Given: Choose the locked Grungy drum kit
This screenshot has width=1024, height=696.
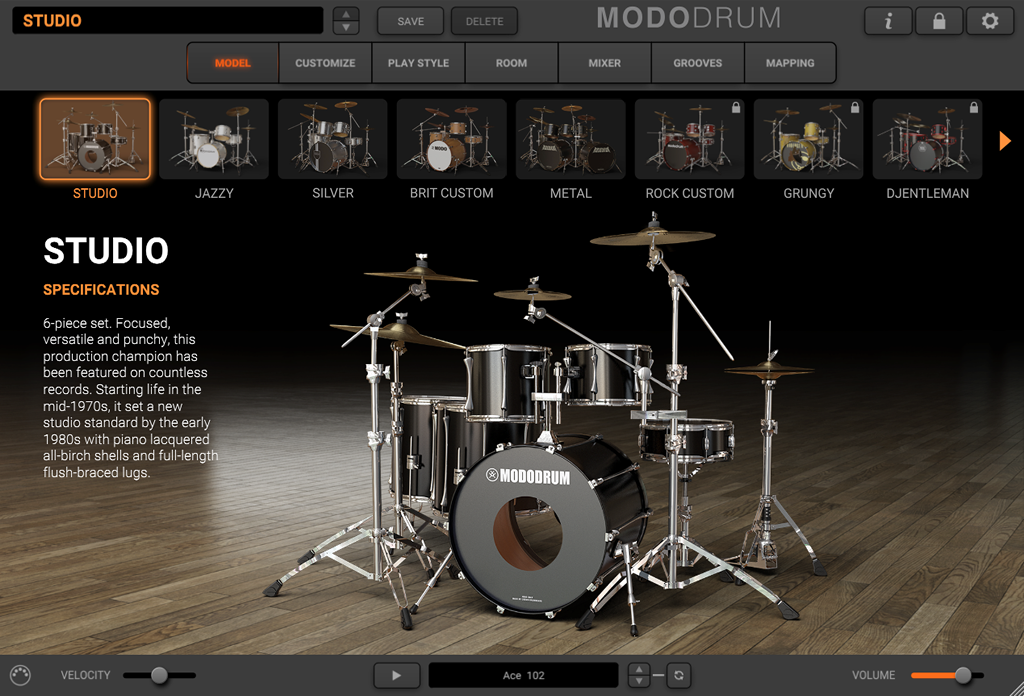Looking at the screenshot, I should tap(808, 139).
